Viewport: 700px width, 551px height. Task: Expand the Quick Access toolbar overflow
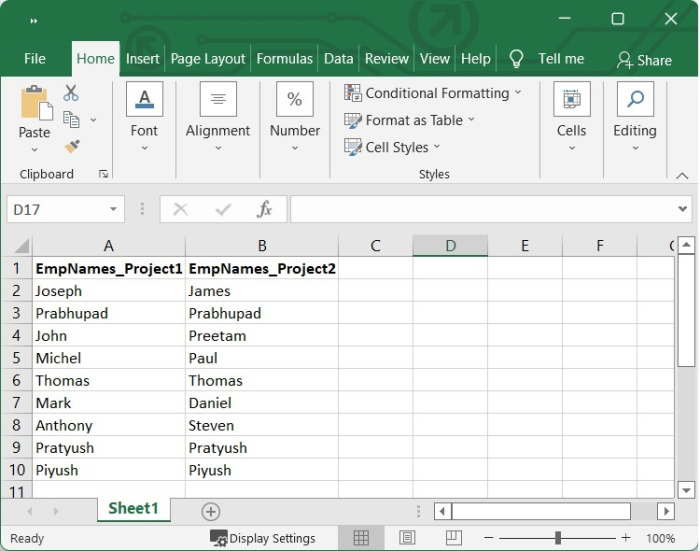click(x=33, y=21)
